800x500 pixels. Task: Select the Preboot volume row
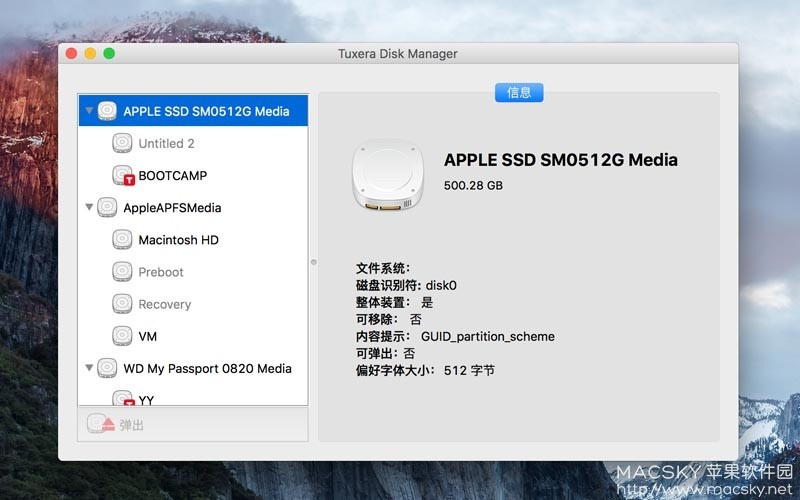pyautogui.click(x=193, y=272)
